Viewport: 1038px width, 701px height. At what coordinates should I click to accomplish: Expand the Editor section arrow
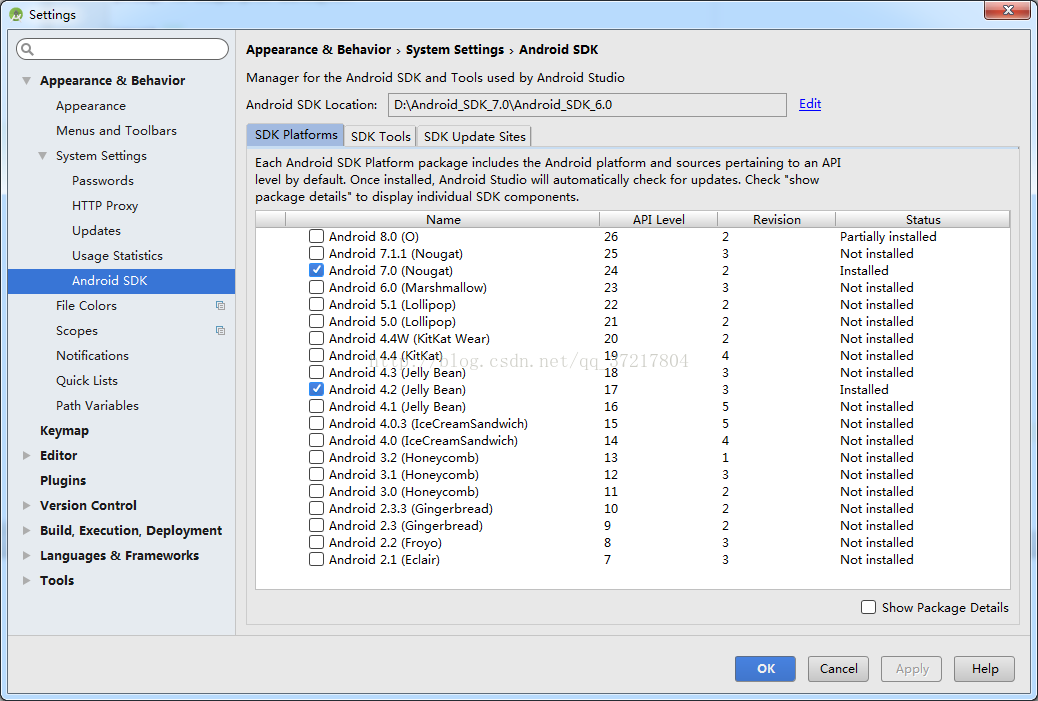coord(26,455)
